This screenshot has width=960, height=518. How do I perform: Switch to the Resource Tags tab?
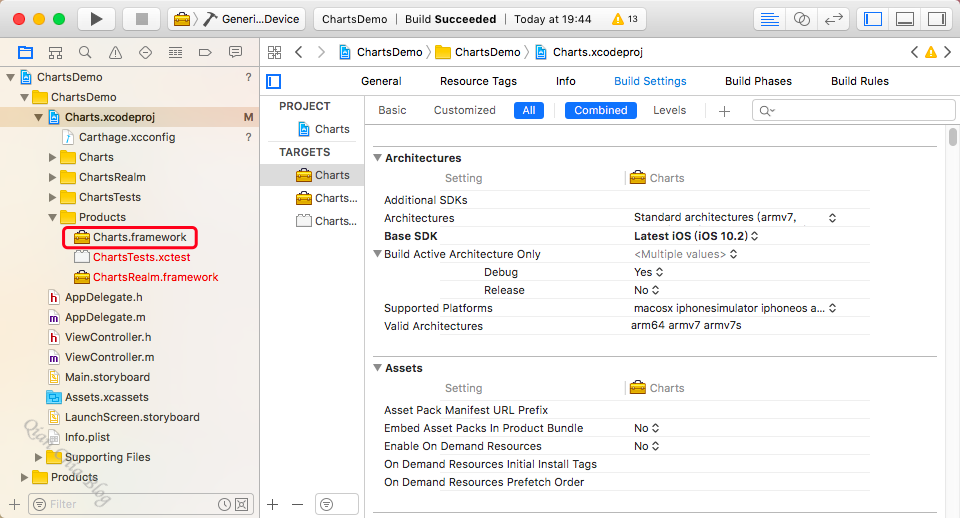point(478,81)
